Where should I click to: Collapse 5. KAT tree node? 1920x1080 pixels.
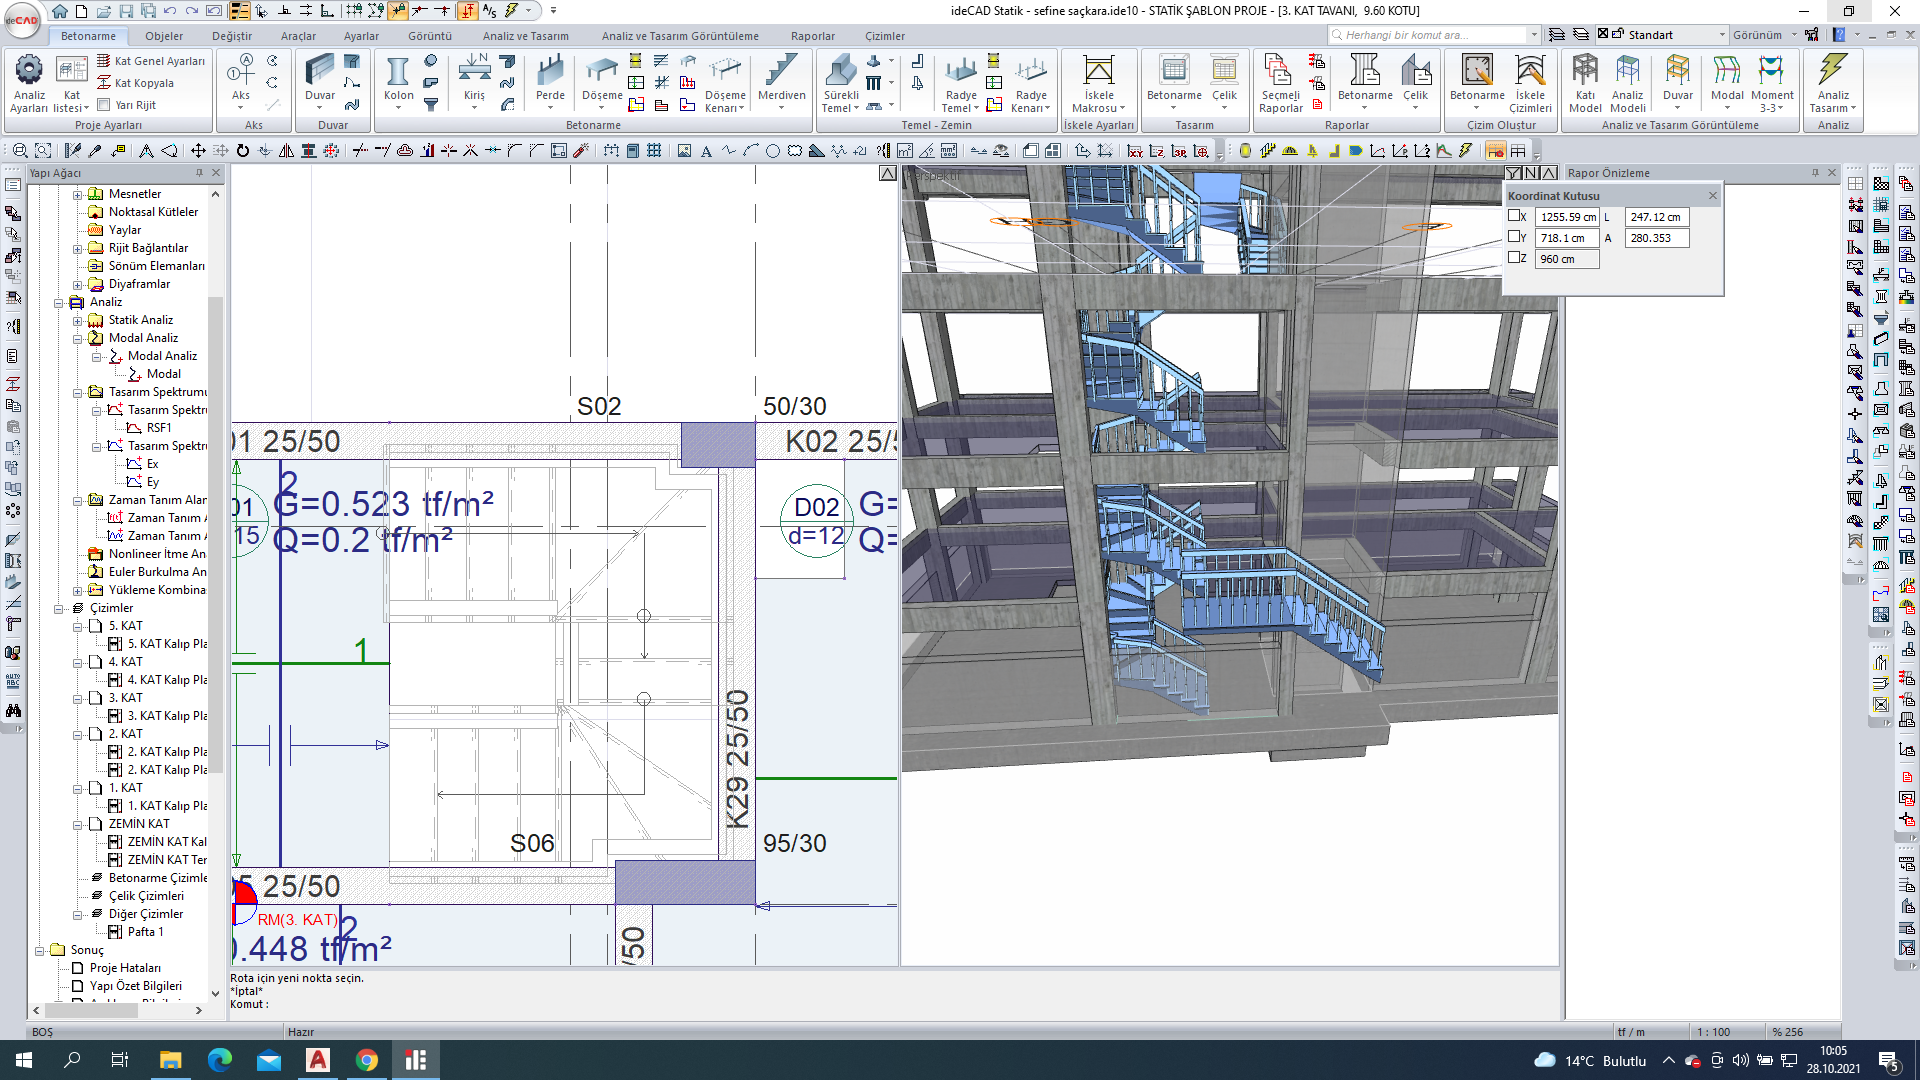(x=77, y=626)
